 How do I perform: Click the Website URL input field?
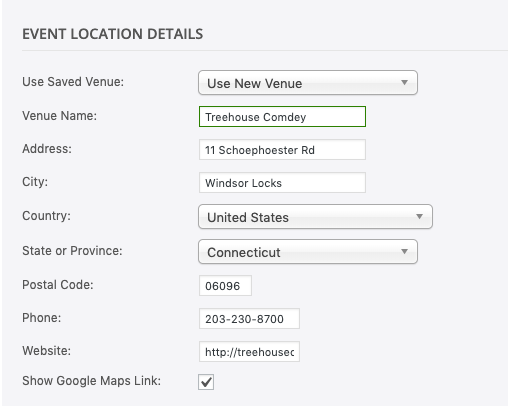pyautogui.click(x=249, y=352)
